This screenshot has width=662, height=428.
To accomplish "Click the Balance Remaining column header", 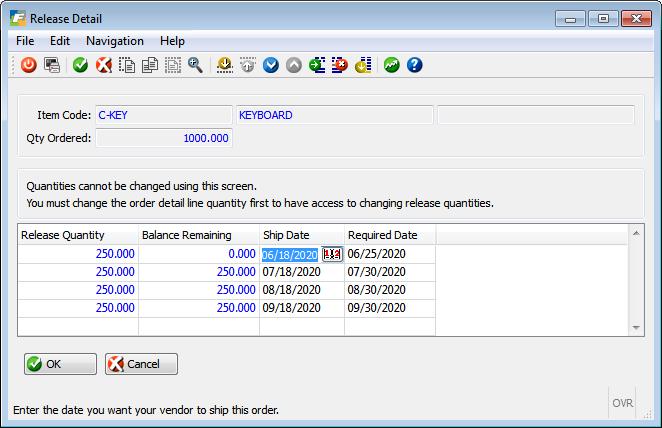I will 199,235.
